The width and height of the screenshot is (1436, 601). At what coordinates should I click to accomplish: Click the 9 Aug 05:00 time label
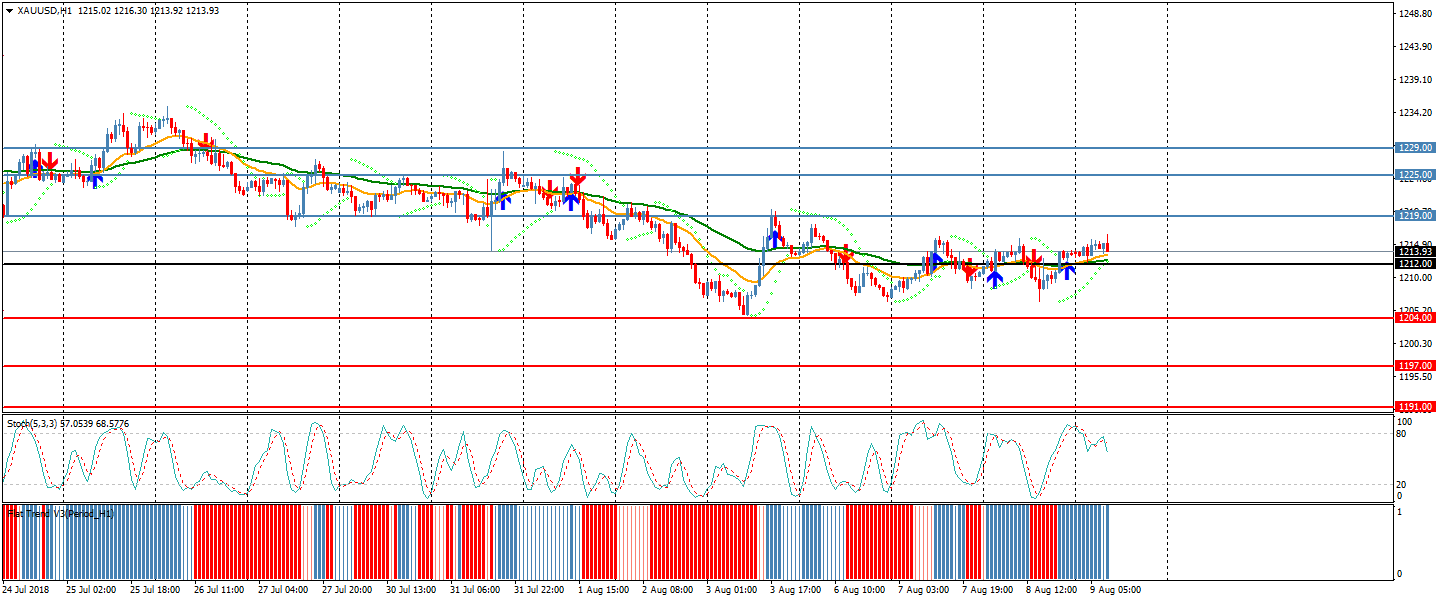(x=1116, y=590)
